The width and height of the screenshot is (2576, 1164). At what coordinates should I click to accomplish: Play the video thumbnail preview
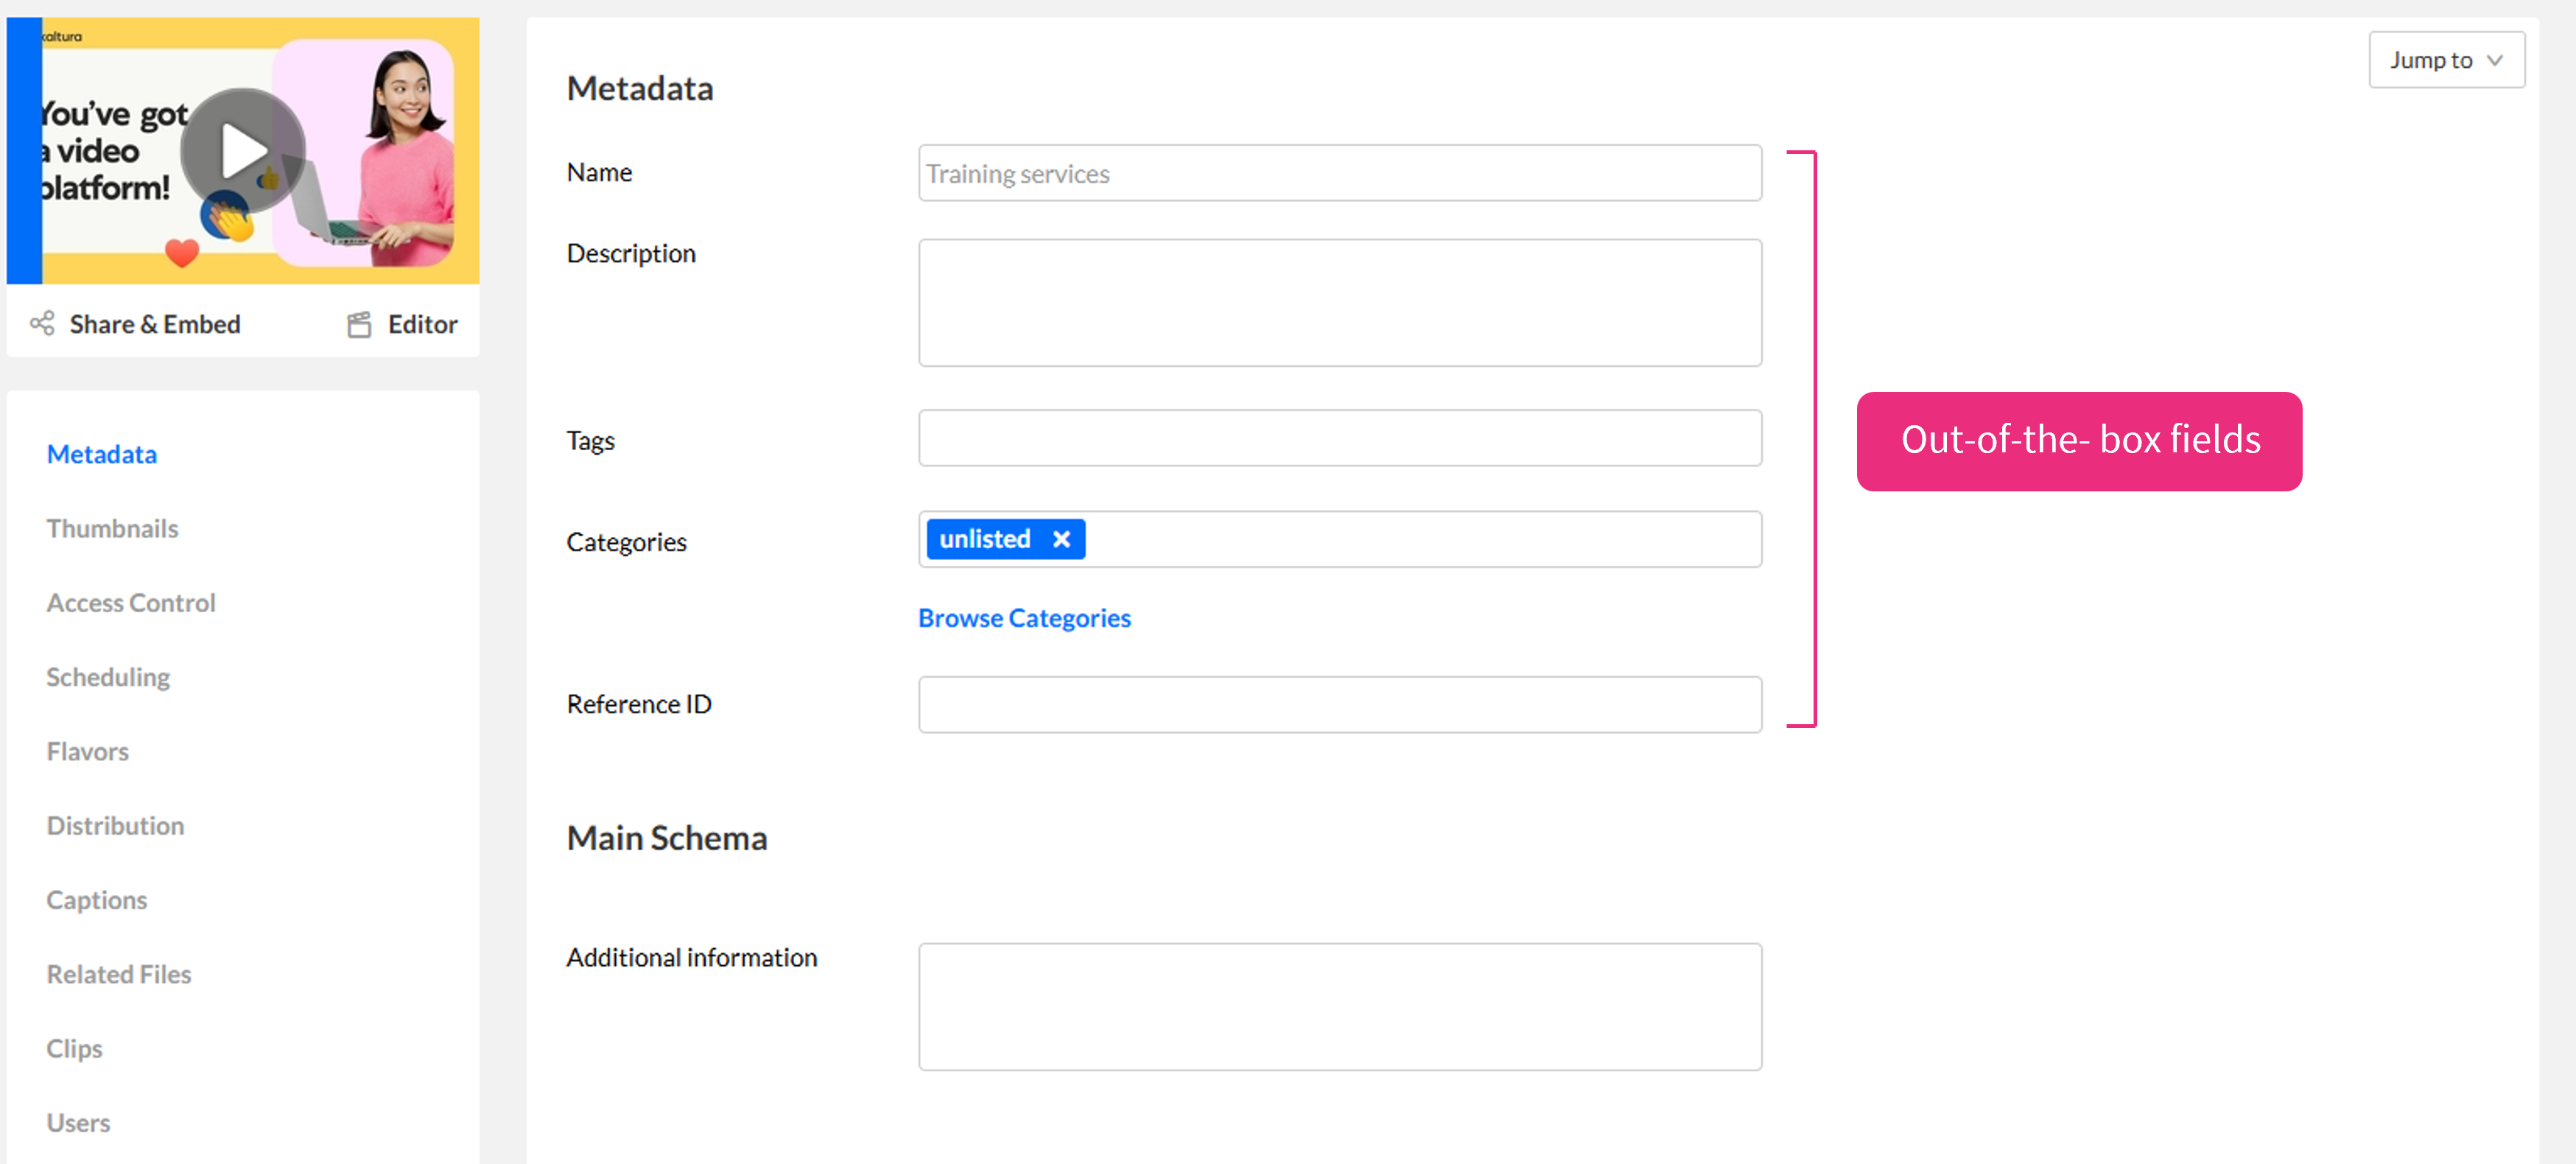(x=243, y=150)
